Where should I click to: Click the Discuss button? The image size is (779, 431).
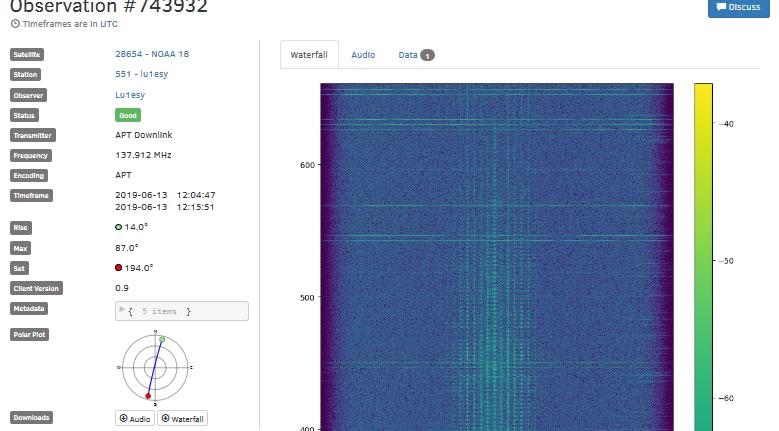point(739,8)
